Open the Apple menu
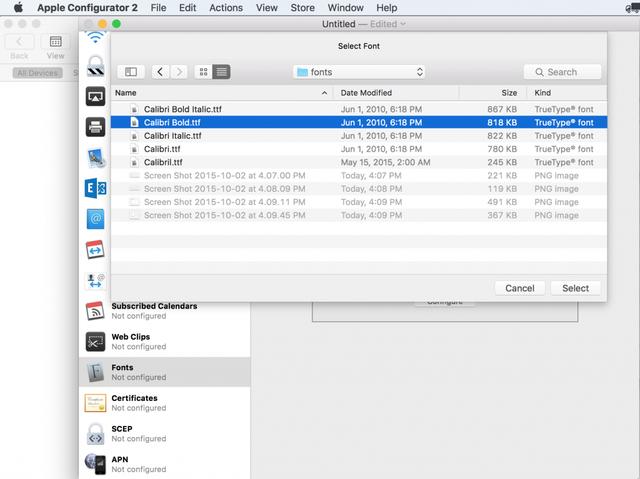 coord(18,8)
